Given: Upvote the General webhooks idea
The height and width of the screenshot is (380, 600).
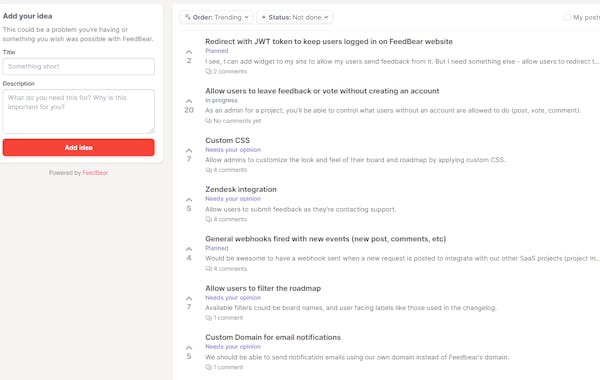Looking at the screenshot, I should [x=189, y=249].
